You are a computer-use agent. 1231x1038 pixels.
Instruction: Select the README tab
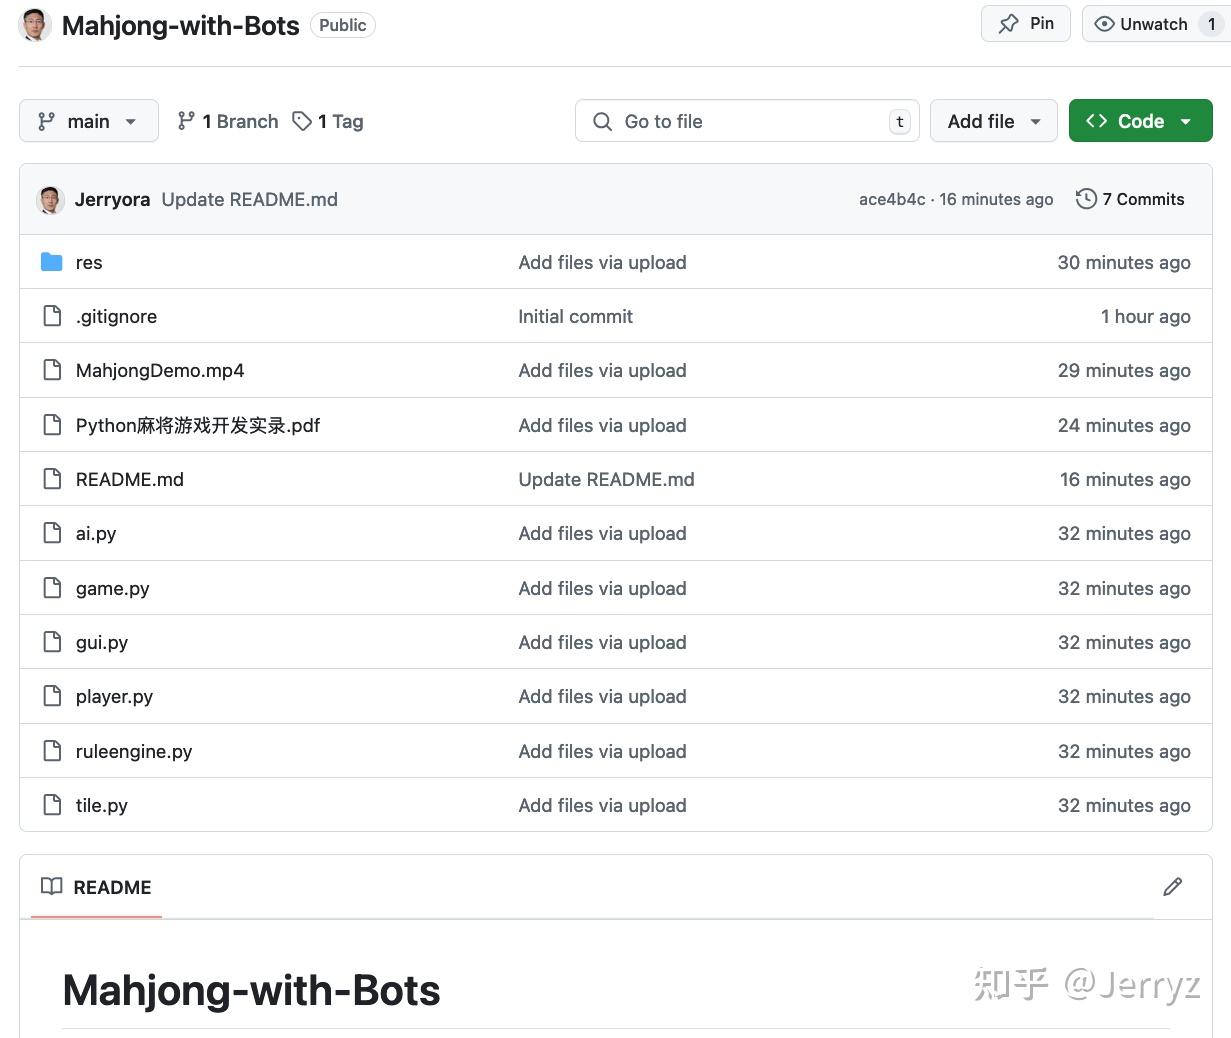(97, 887)
